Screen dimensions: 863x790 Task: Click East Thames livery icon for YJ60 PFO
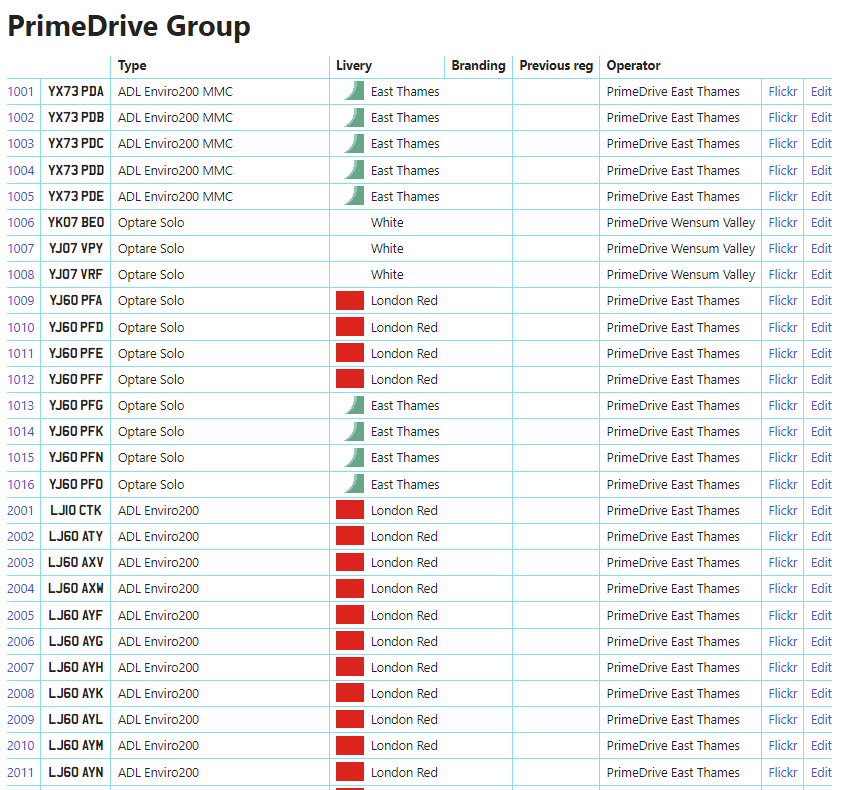(350, 484)
